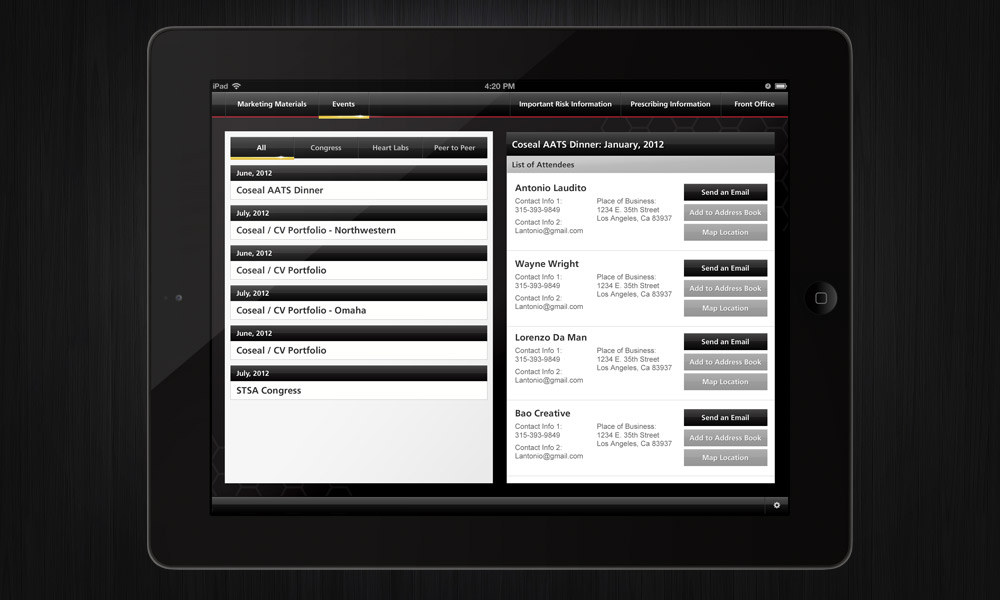1000x600 pixels.
Task: Select the All events filter
Action: 261,147
